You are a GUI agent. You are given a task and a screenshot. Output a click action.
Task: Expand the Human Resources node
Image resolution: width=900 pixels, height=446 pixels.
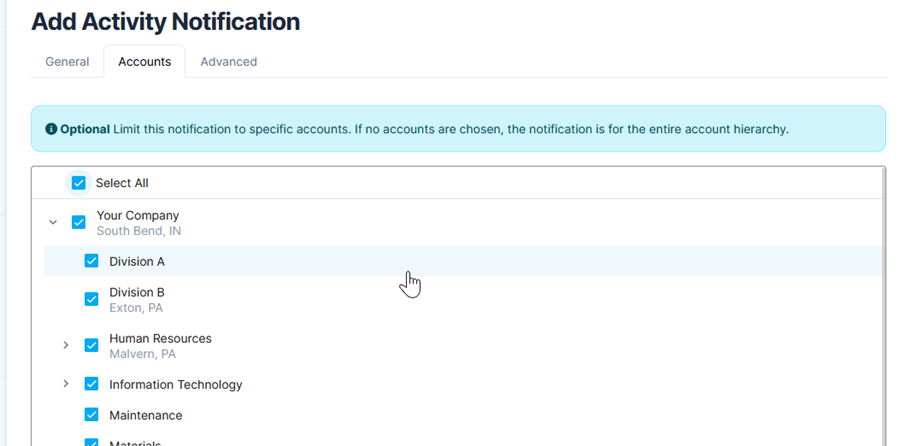pos(66,345)
